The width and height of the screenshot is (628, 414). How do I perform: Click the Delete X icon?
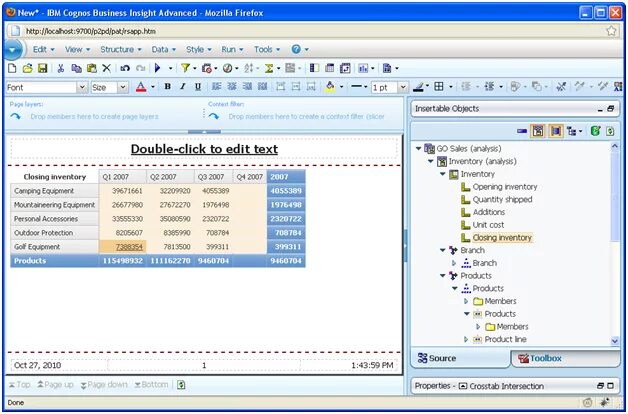(107, 68)
